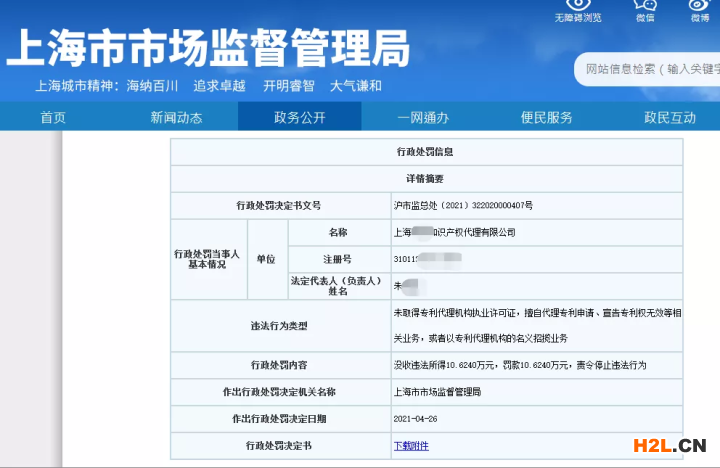The height and width of the screenshot is (468, 720).
Task: Click the 网站信息检索 search field
Action: tap(647, 69)
